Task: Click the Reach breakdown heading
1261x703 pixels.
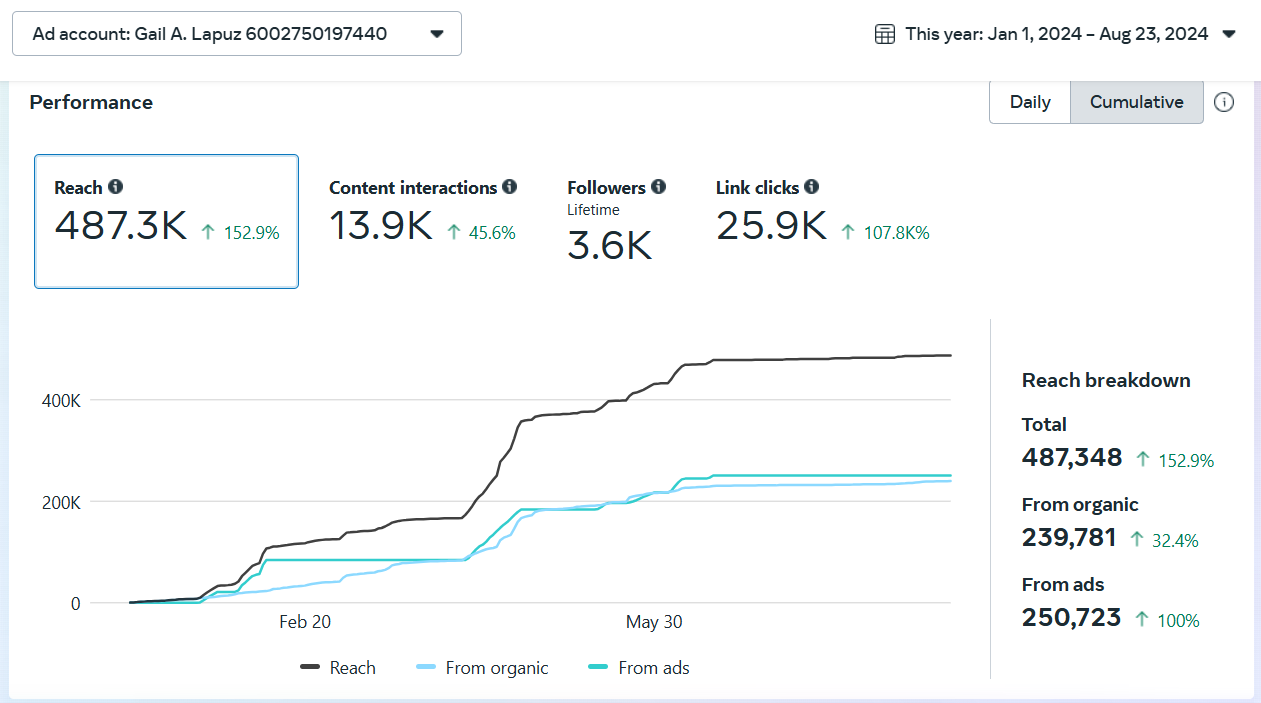Action: pyautogui.click(x=1106, y=380)
